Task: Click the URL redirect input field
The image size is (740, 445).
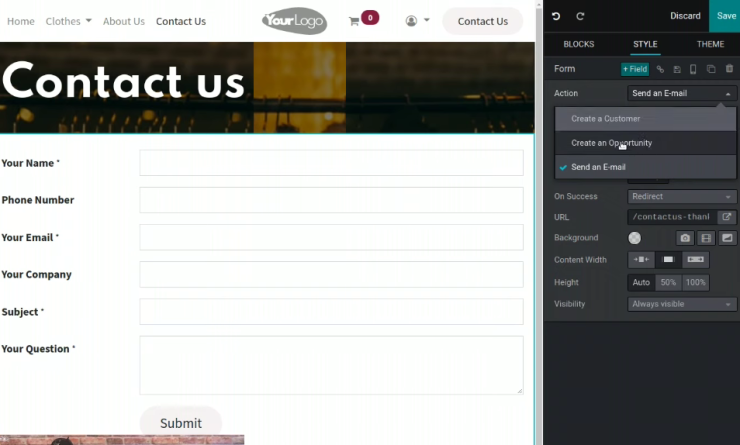Action: [672, 217]
